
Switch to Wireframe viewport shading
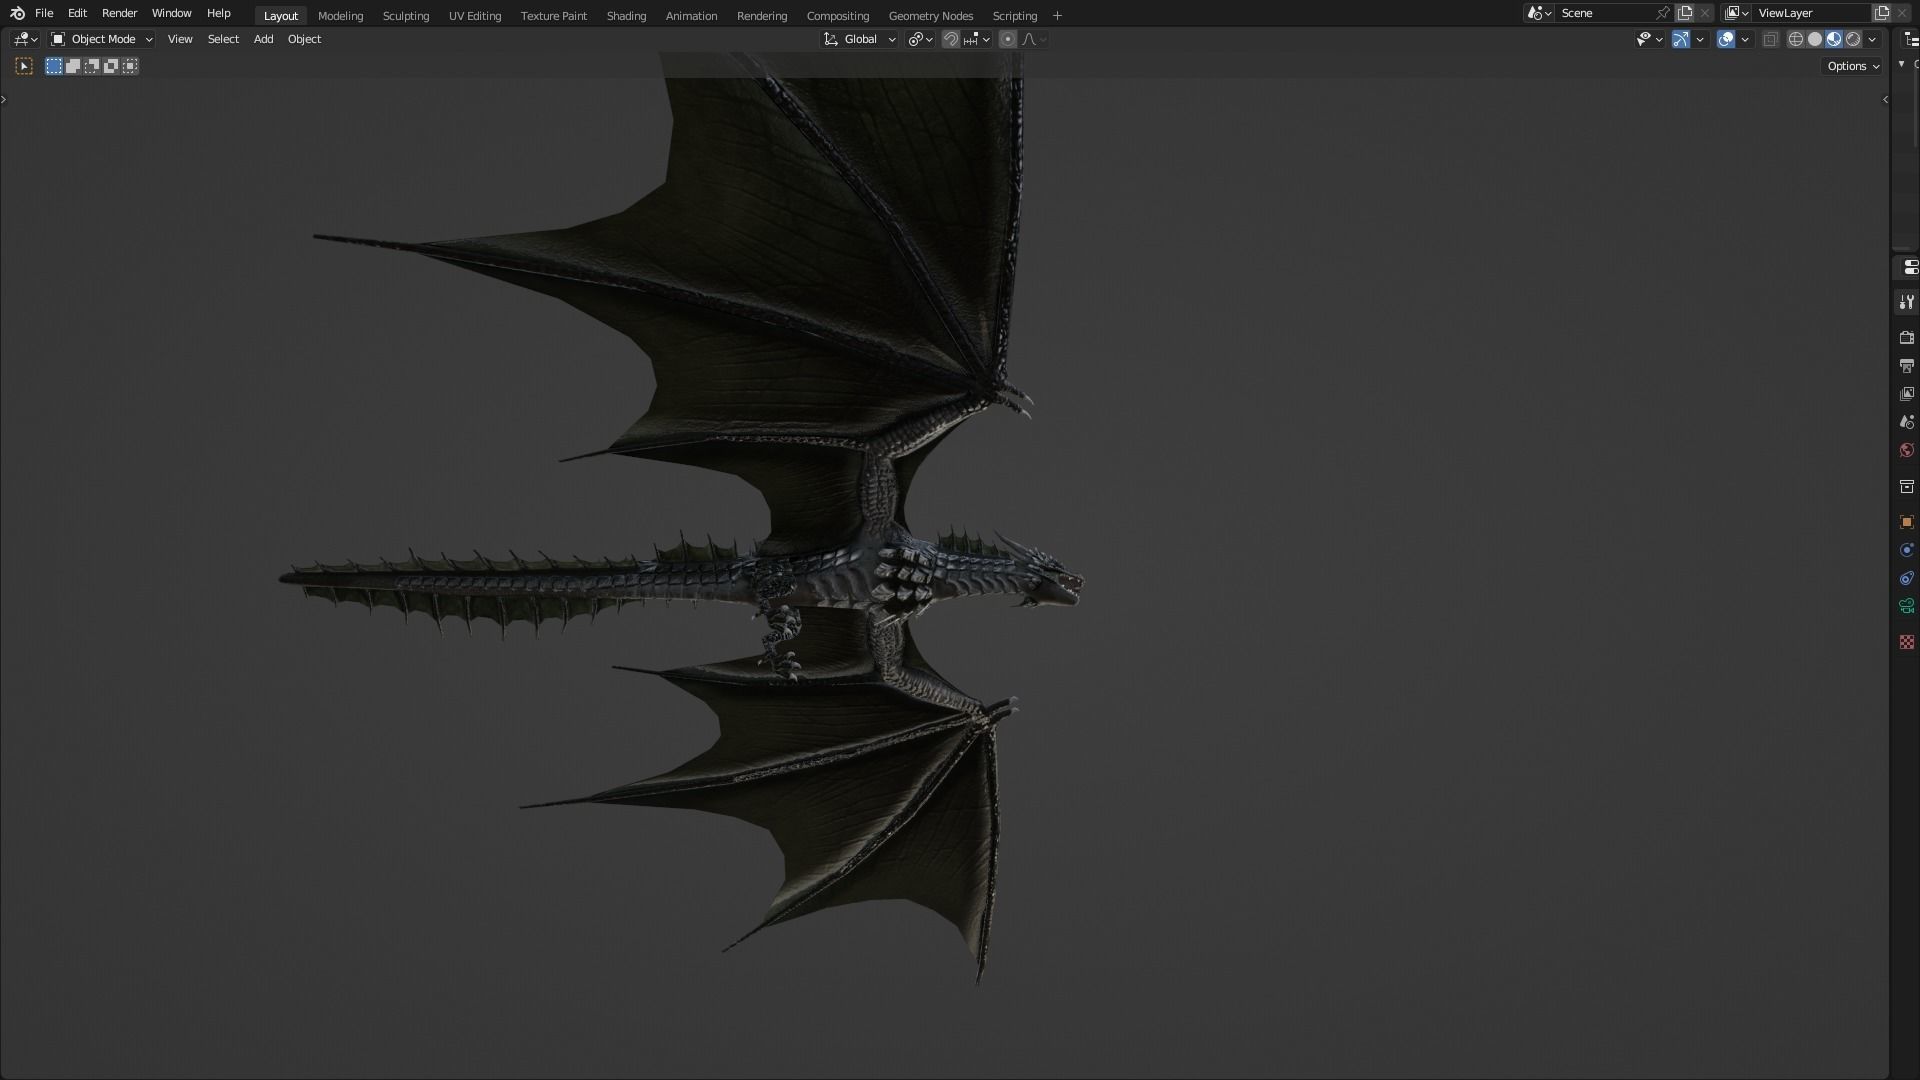tap(1796, 39)
